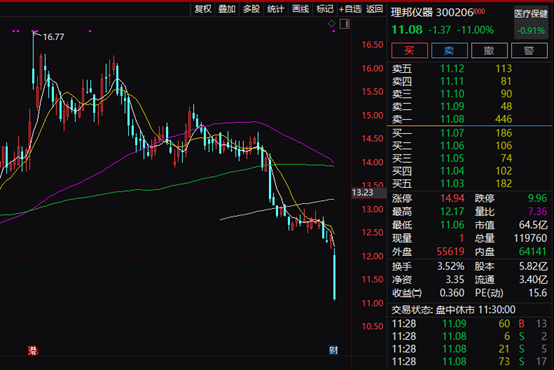Click the 返回 back button
The image size is (554, 370).
[x=375, y=9]
